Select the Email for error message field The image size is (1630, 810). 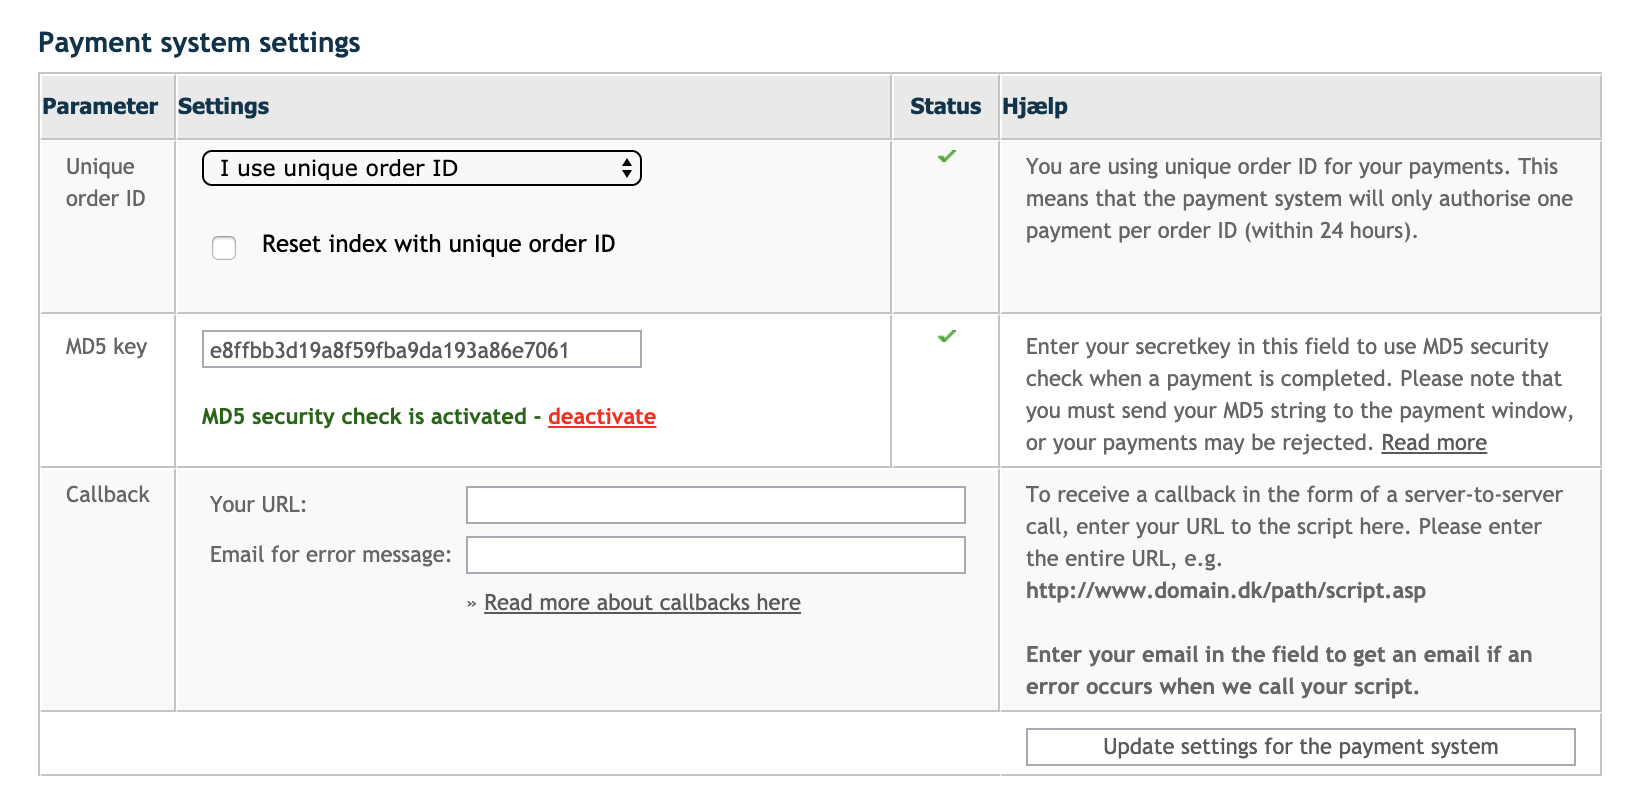(715, 555)
